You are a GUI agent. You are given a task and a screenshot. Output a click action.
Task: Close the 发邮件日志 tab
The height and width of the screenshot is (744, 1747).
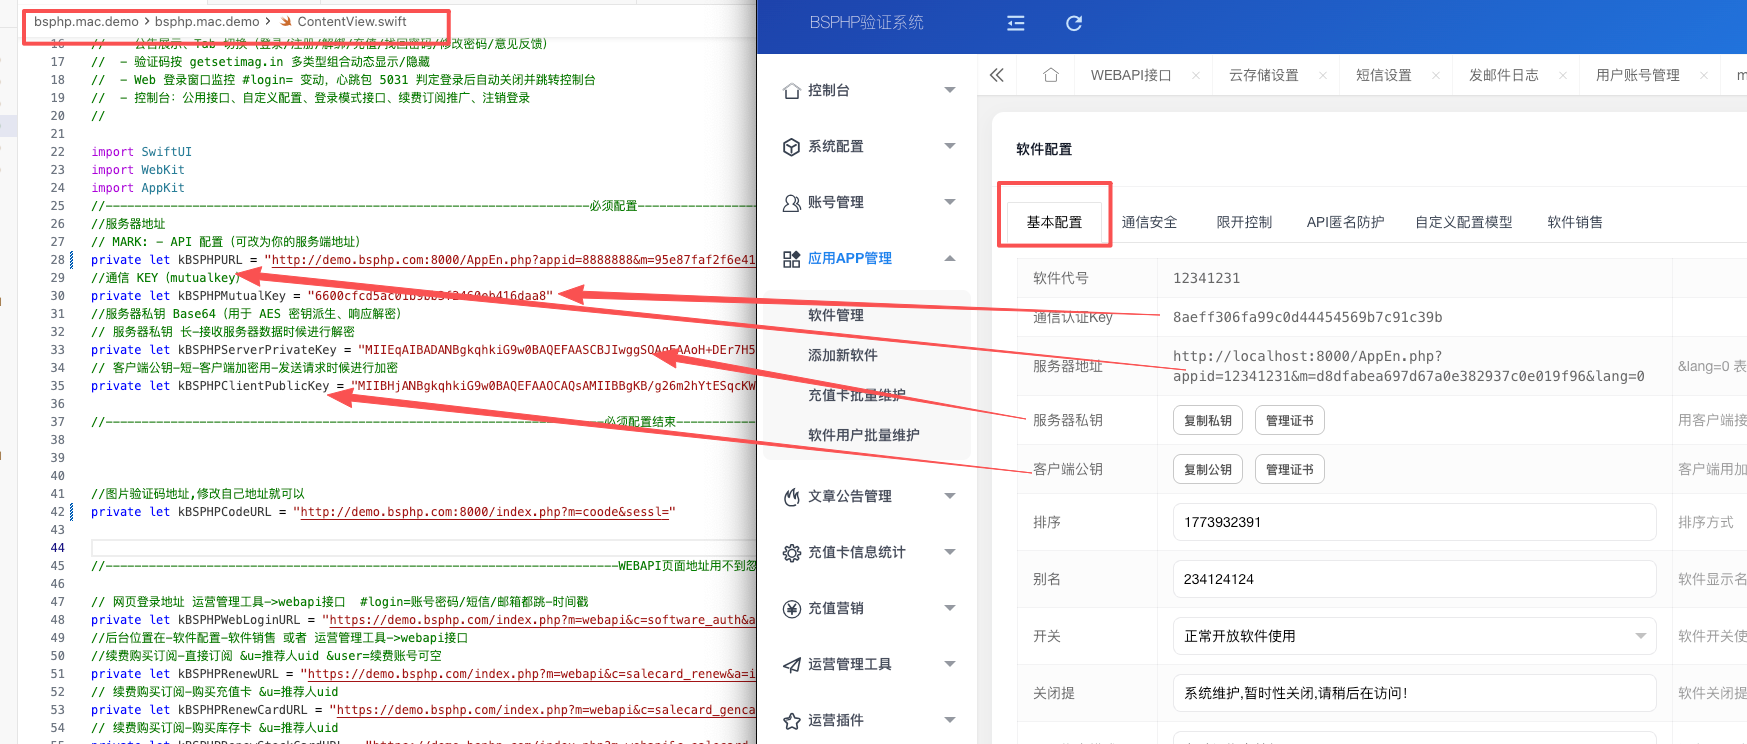coord(1563,76)
